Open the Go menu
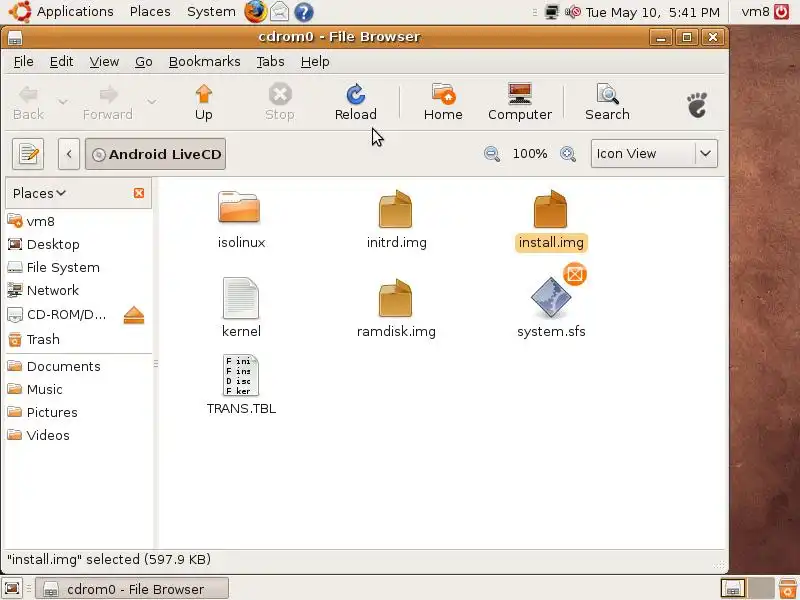The image size is (800, 600). pyautogui.click(x=143, y=62)
